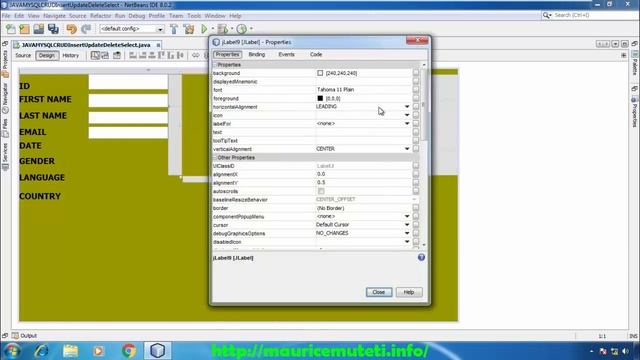Select the Properties tab in dialog
This screenshot has width=640, height=360.
click(x=227, y=54)
